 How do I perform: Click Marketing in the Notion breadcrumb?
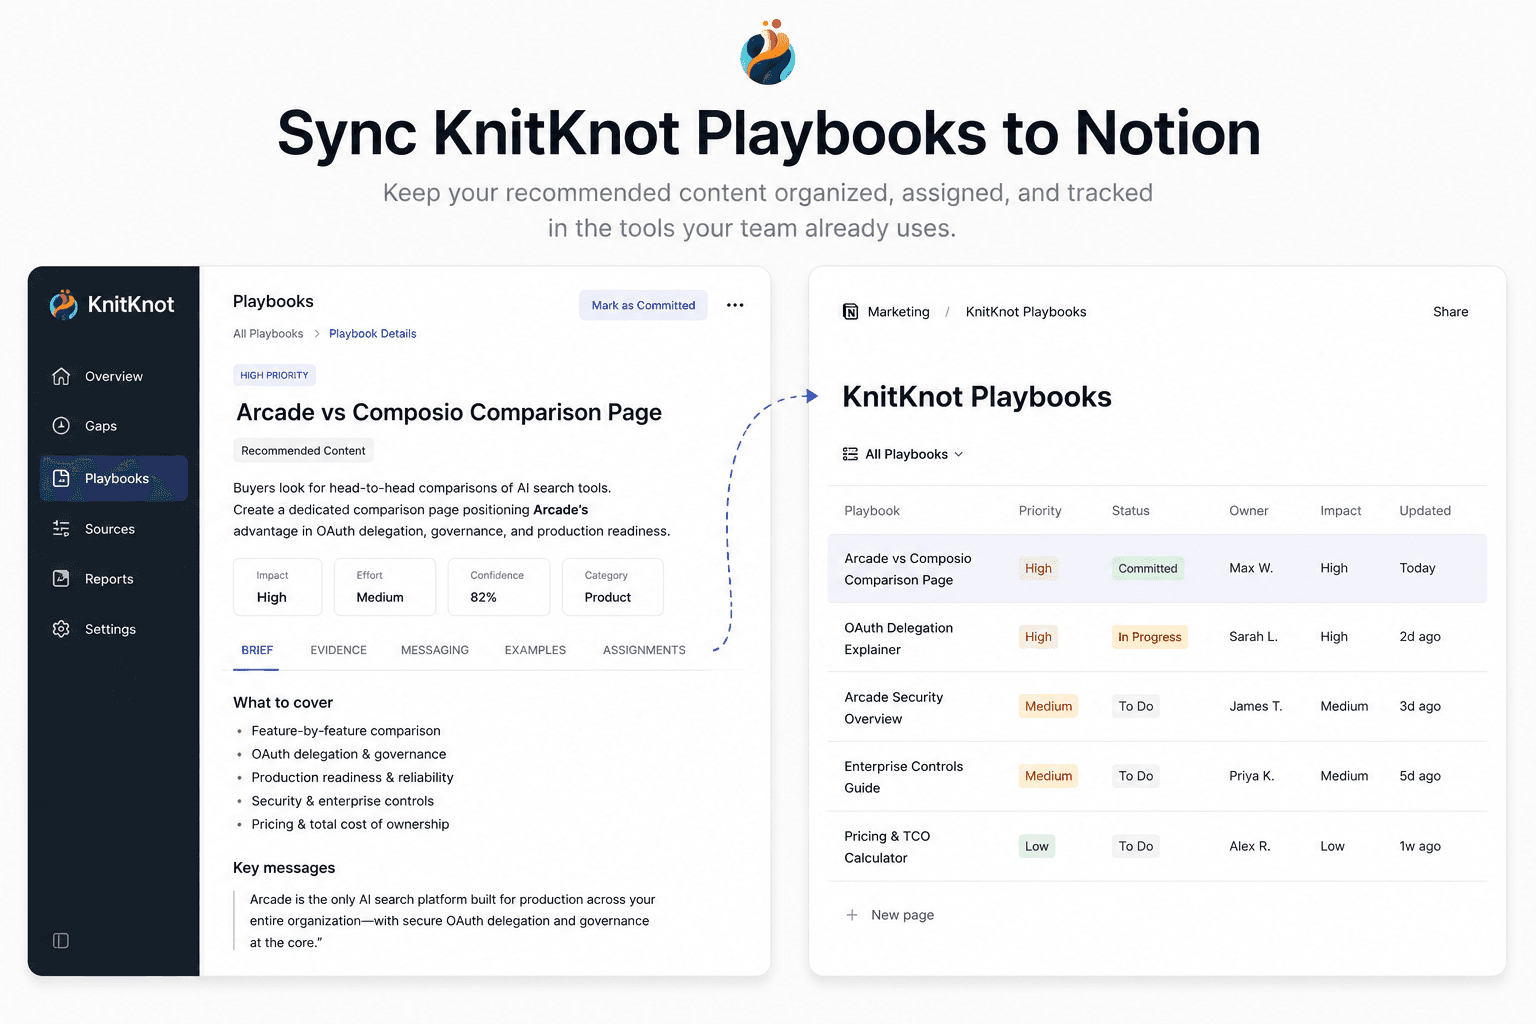pyautogui.click(x=898, y=312)
